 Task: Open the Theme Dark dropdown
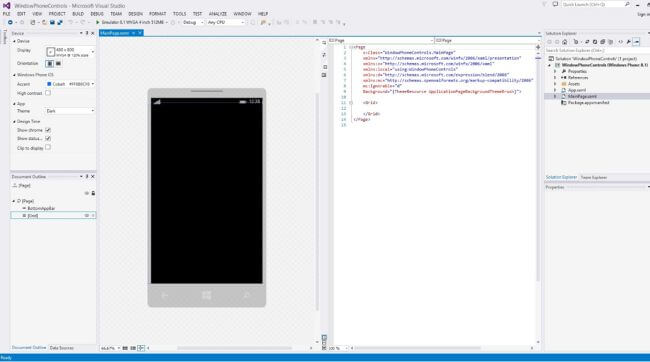click(69, 111)
